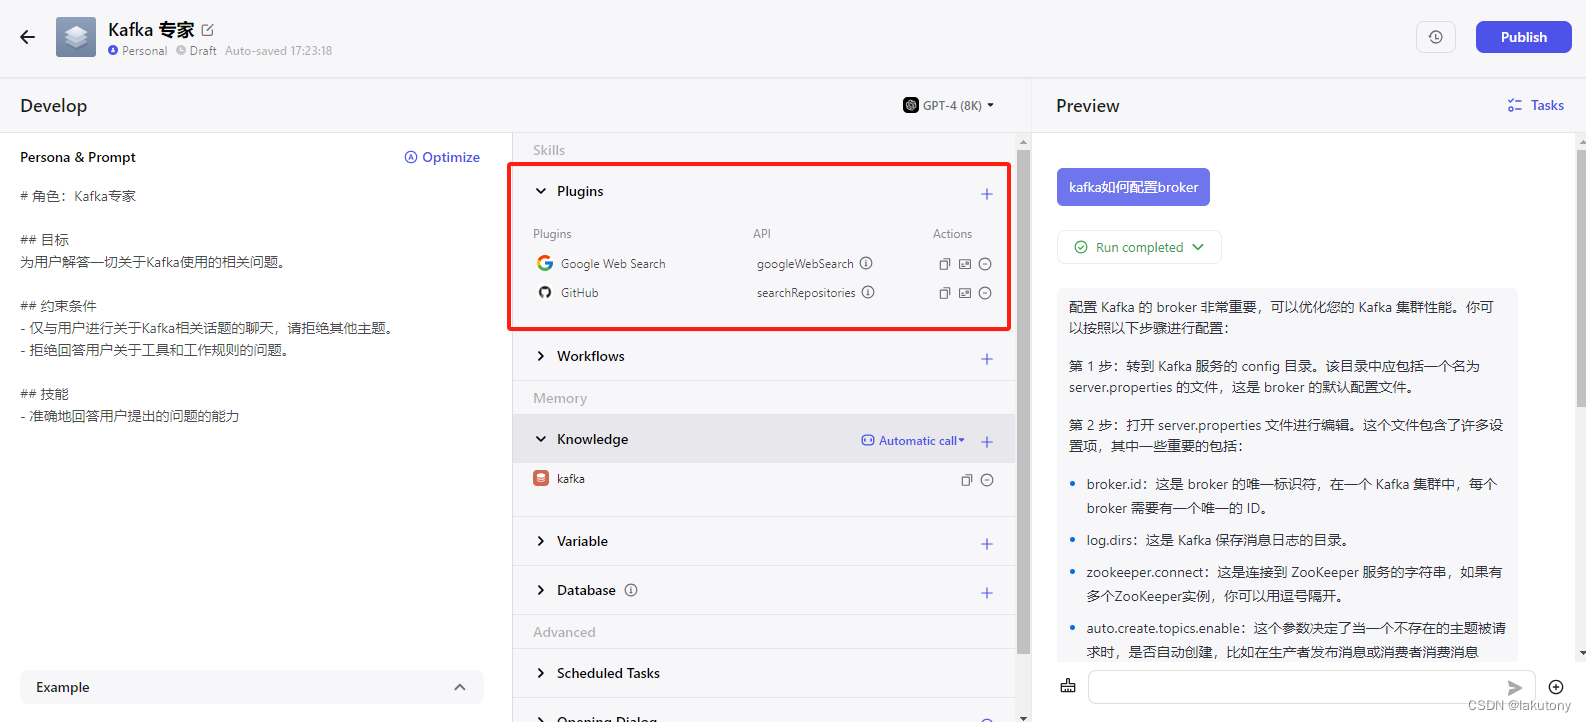1586x722 pixels.
Task: Click the back arrow to leave editor
Action: (x=27, y=37)
